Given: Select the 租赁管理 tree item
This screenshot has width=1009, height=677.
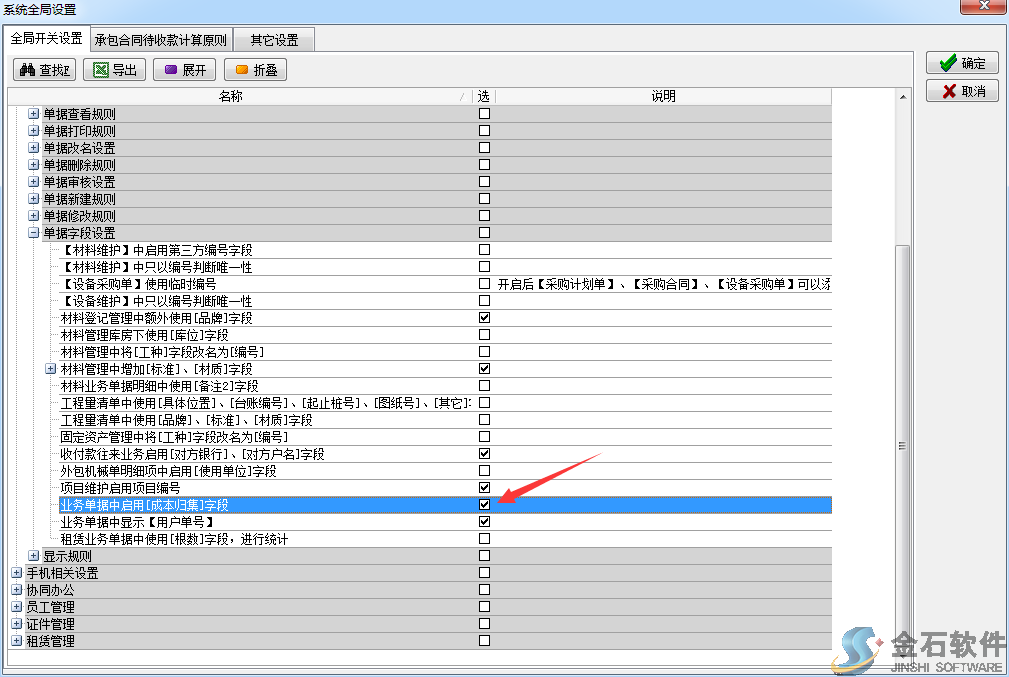Looking at the screenshot, I should [x=50, y=641].
